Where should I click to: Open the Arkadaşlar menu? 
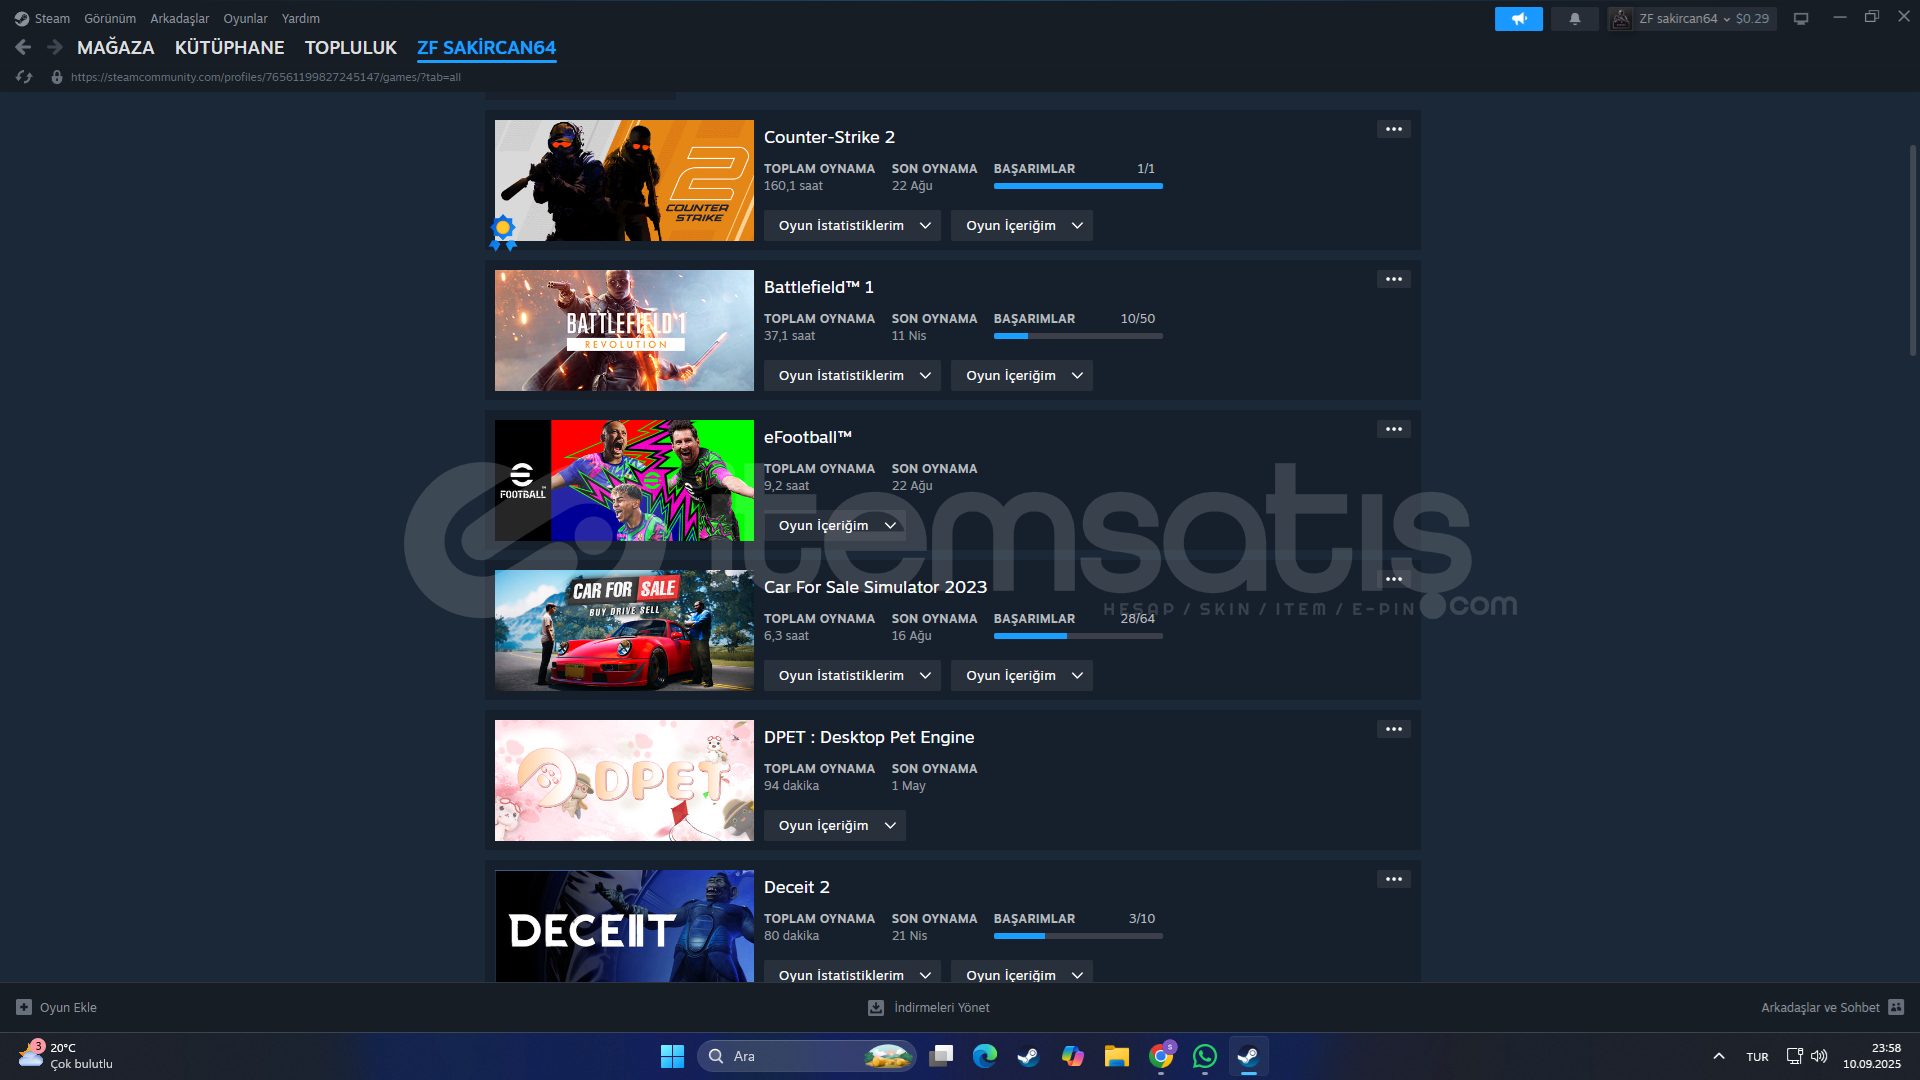(180, 18)
